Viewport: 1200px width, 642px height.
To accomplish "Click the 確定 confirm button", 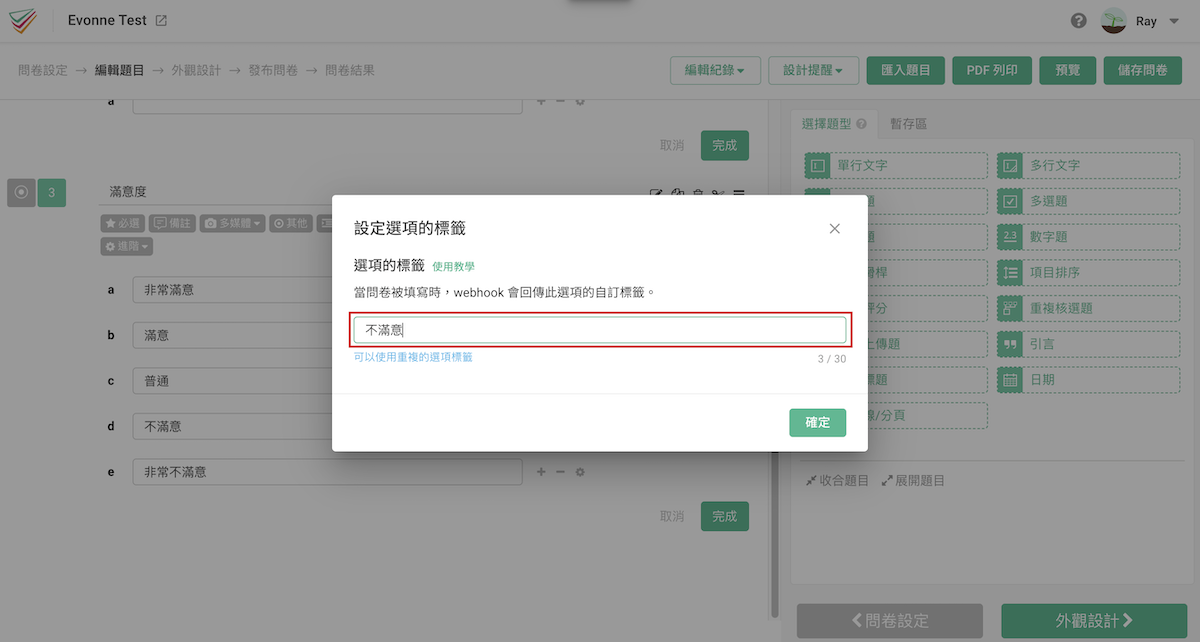I will 818,422.
